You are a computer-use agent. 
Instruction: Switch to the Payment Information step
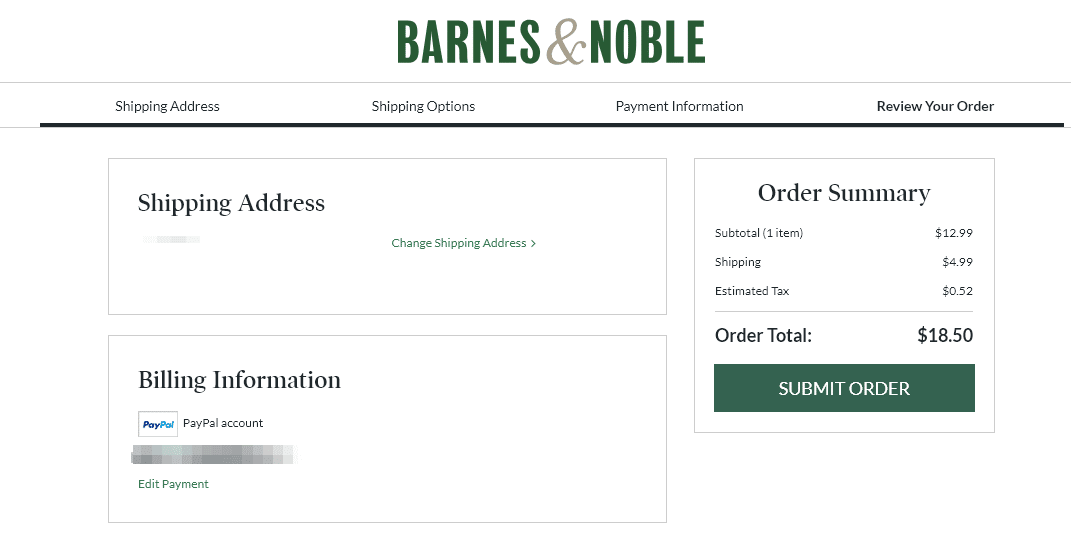pos(679,106)
